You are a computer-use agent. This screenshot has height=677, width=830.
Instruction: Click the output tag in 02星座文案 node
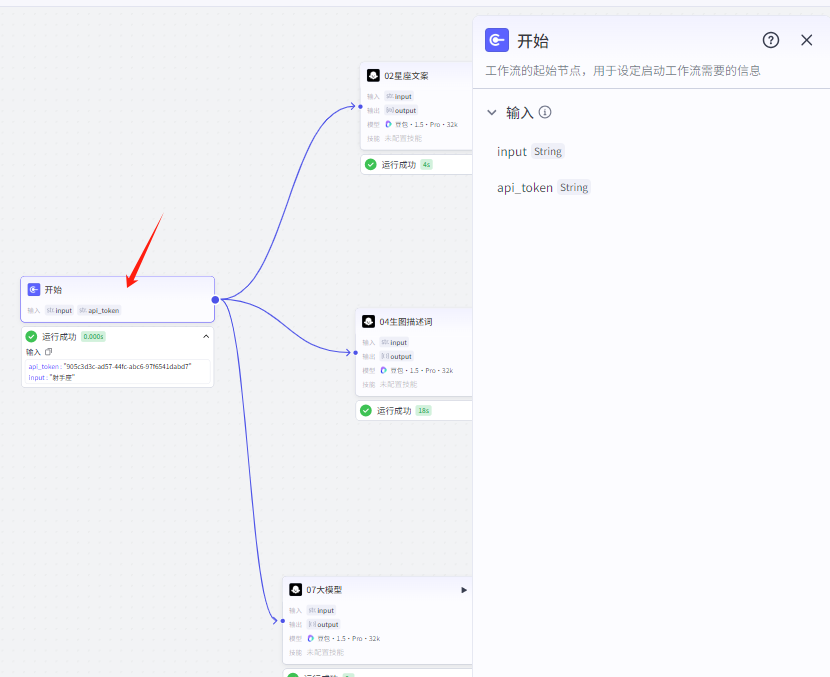(x=401, y=110)
